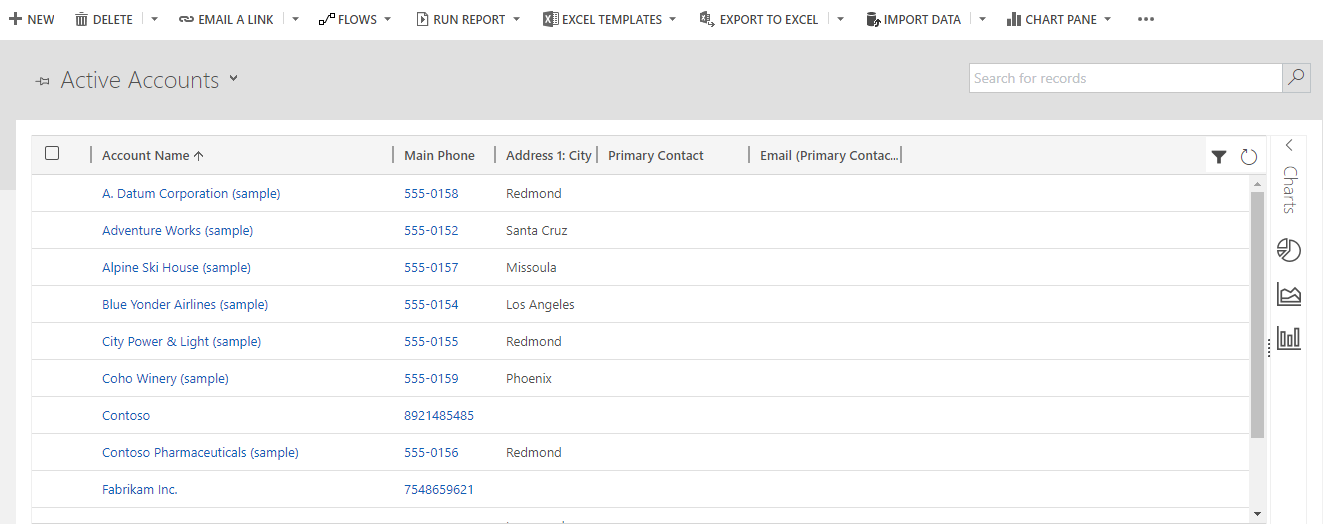
Task: Sort by Primary Contact column header
Action: (x=656, y=156)
